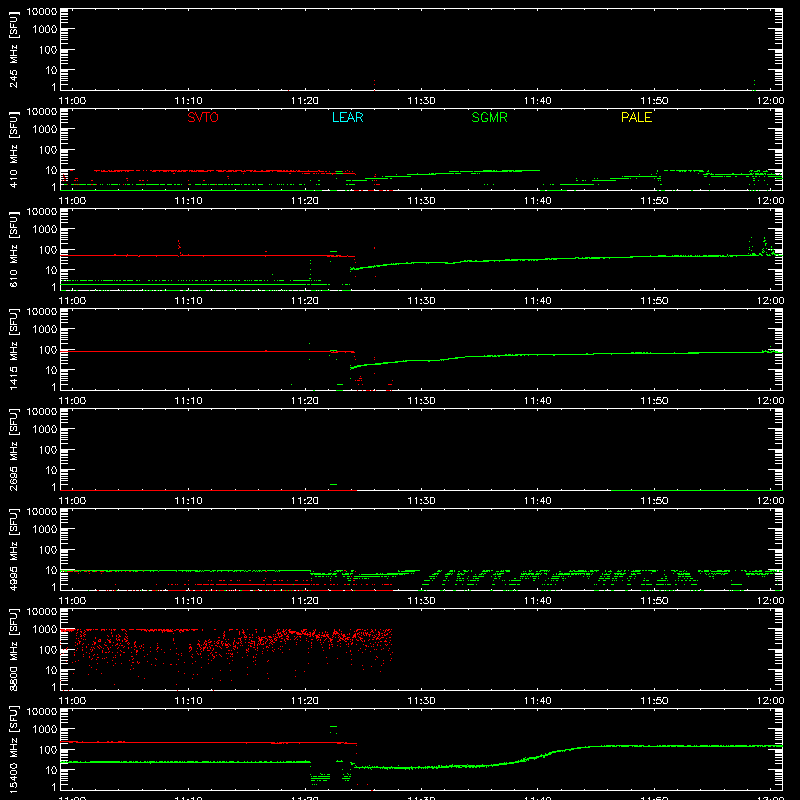The height and width of the screenshot is (800, 800).
Task: Click the 11:10 tick label of the 2695 MHz plot
Action: click(189, 501)
